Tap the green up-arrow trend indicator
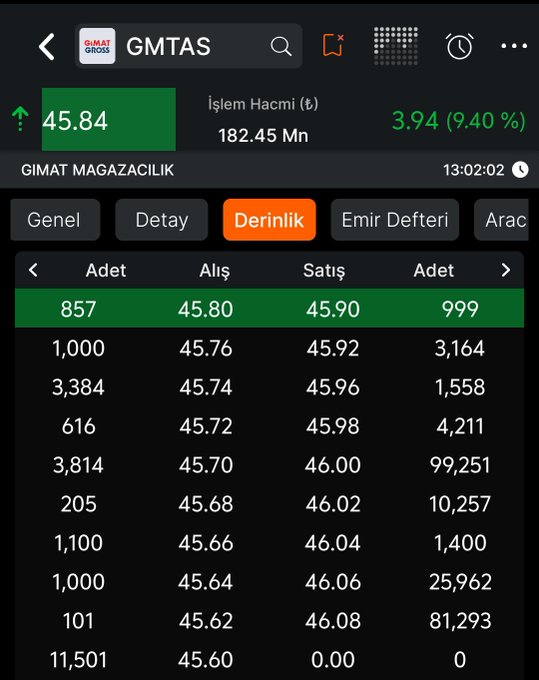This screenshot has height=680, width=539. (20, 119)
